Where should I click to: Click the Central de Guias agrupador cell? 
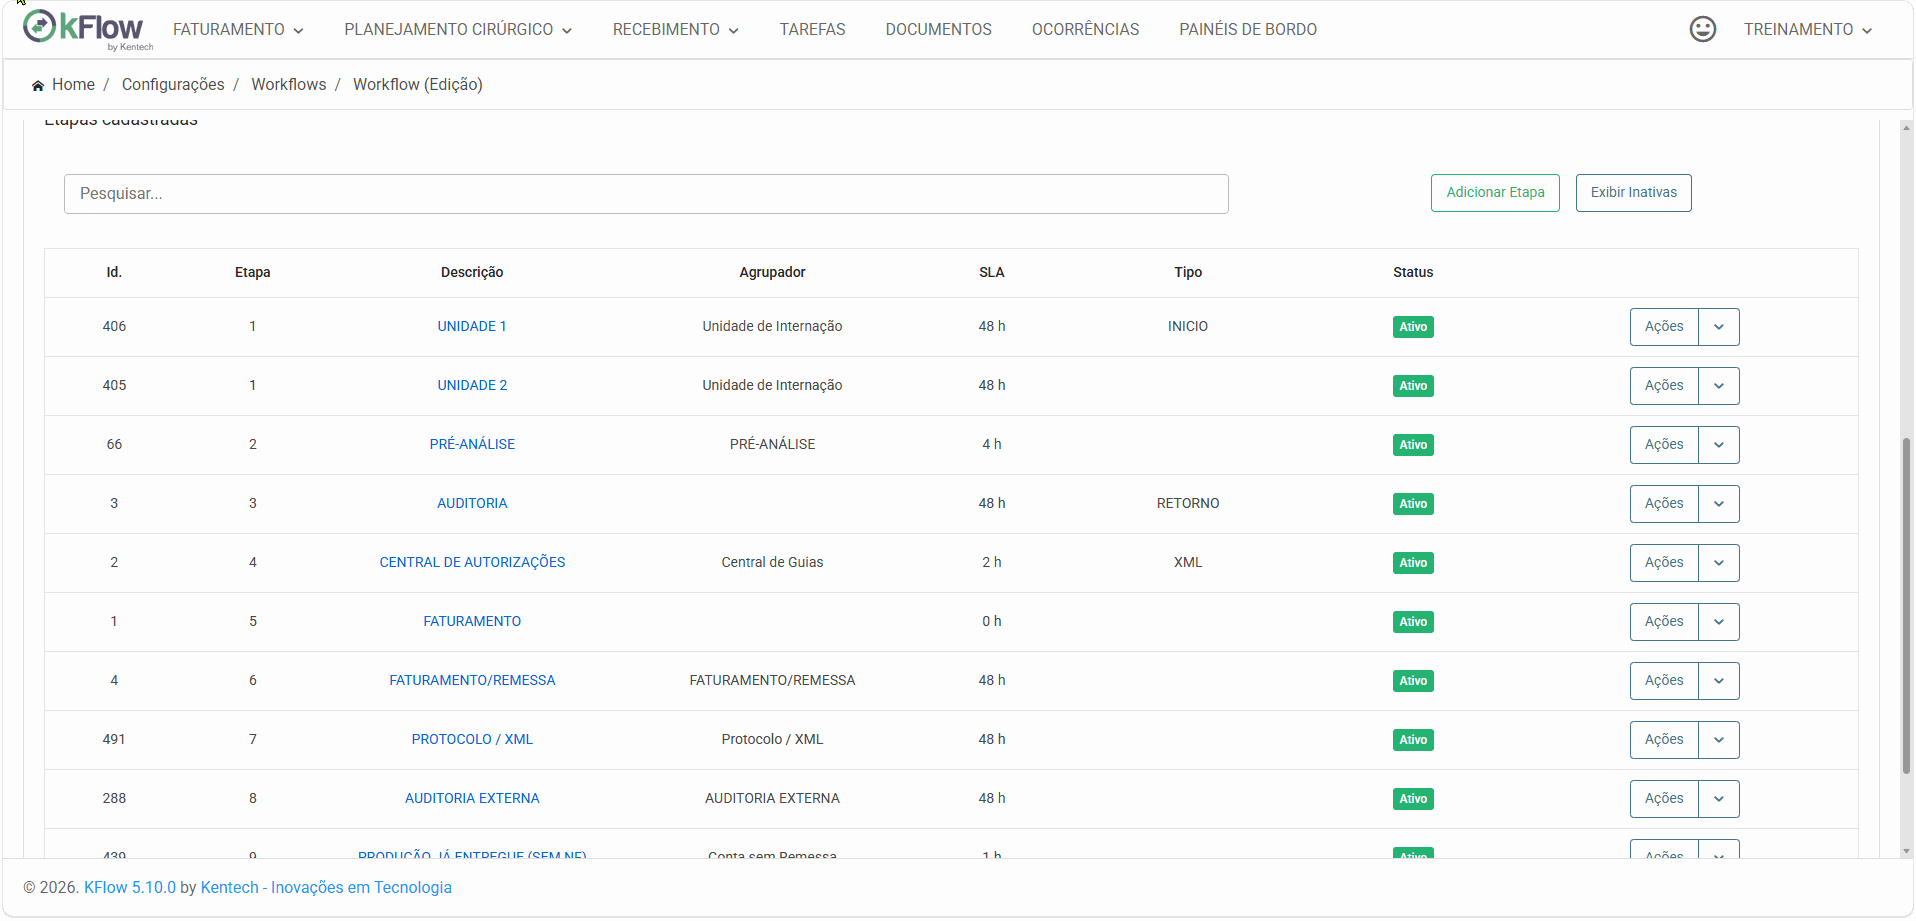[x=772, y=563]
